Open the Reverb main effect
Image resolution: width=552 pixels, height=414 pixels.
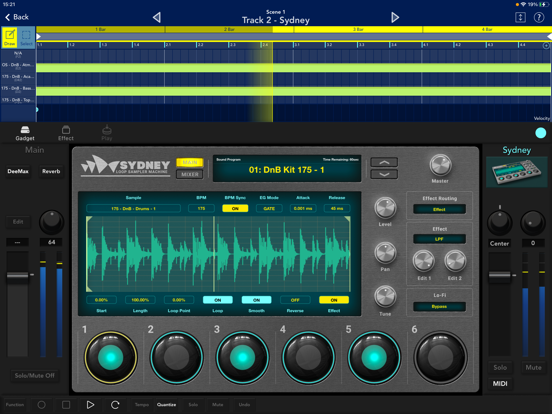(x=51, y=171)
